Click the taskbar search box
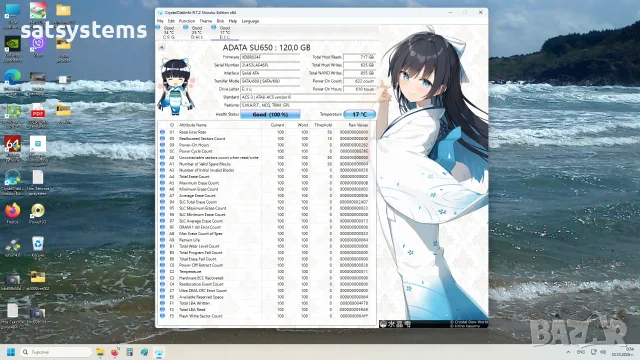The height and width of the screenshot is (360, 640). coord(56,352)
